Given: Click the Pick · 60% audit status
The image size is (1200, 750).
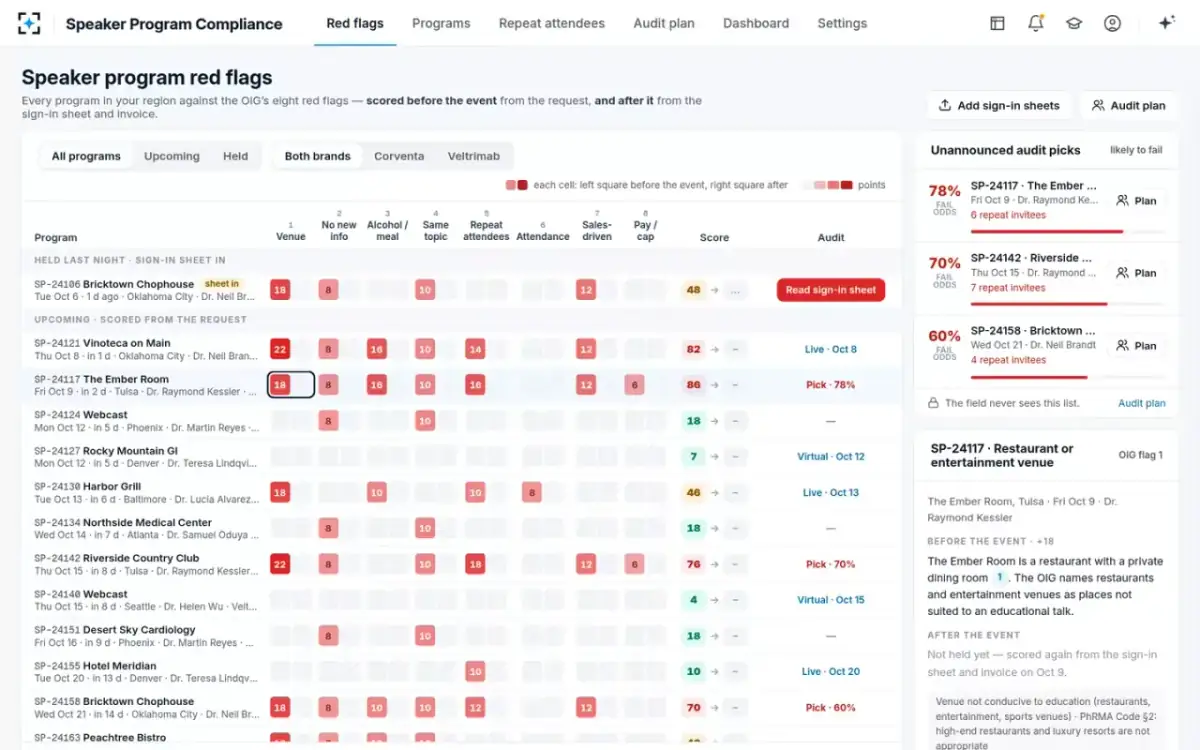Looking at the screenshot, I should [830, 707].
